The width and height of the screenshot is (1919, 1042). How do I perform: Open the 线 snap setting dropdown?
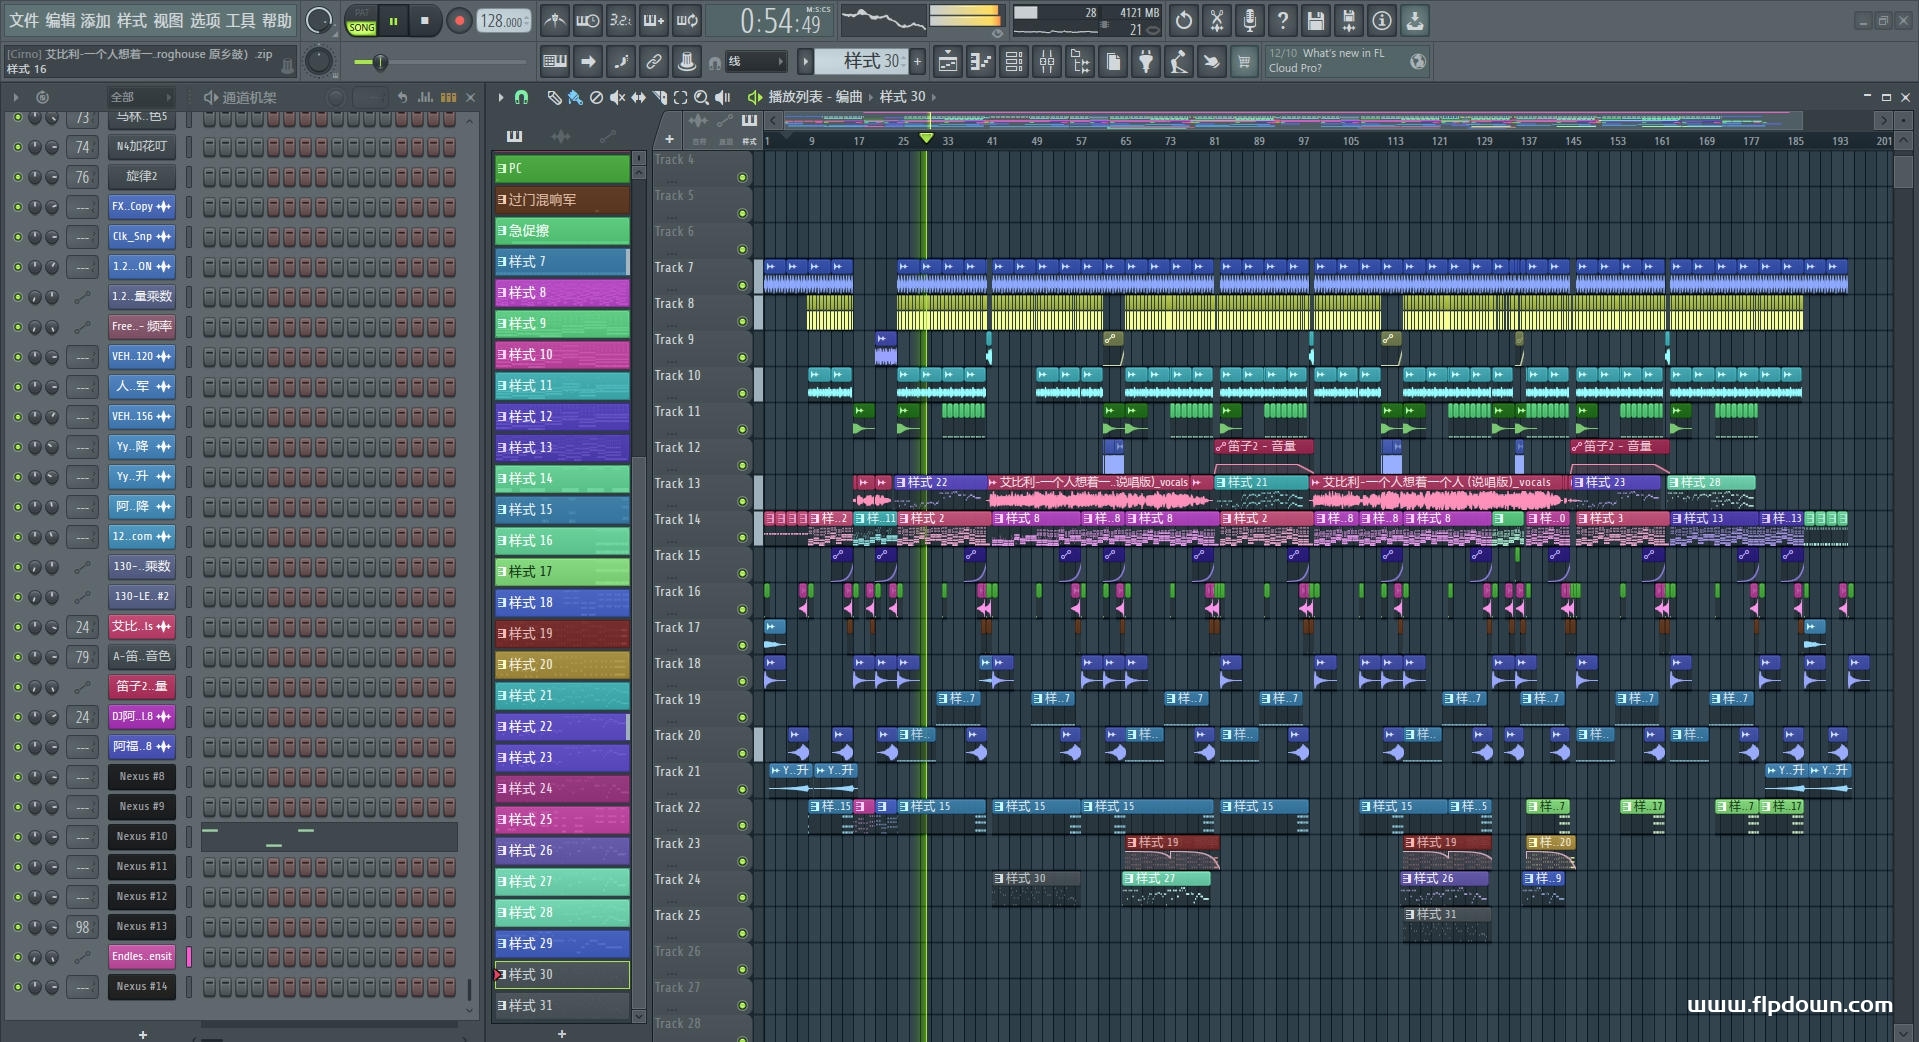755,62
